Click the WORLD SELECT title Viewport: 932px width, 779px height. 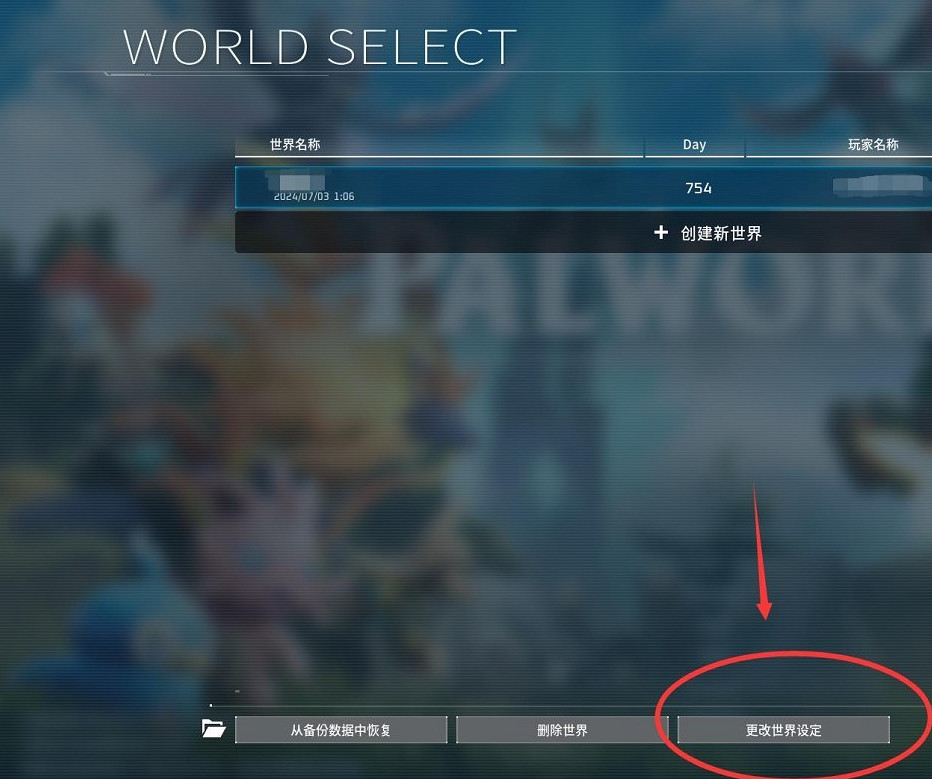pos(320,47)
